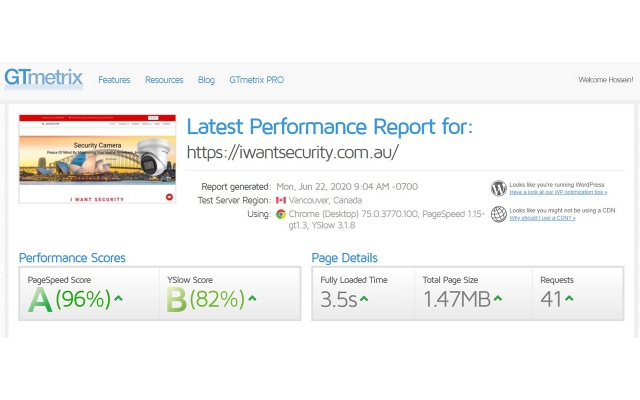
Task: Click the 41 requests value
Action: tap(551, 300)
